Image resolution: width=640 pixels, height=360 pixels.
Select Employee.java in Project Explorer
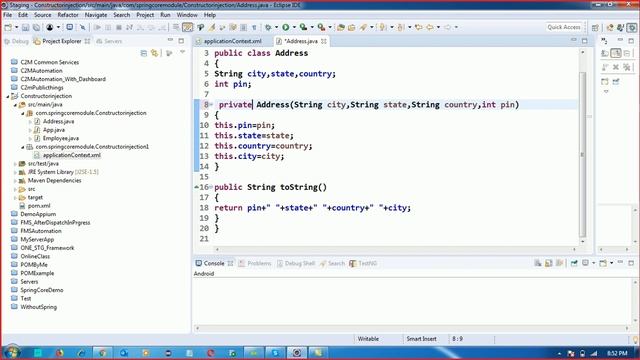tap(61, 138)
